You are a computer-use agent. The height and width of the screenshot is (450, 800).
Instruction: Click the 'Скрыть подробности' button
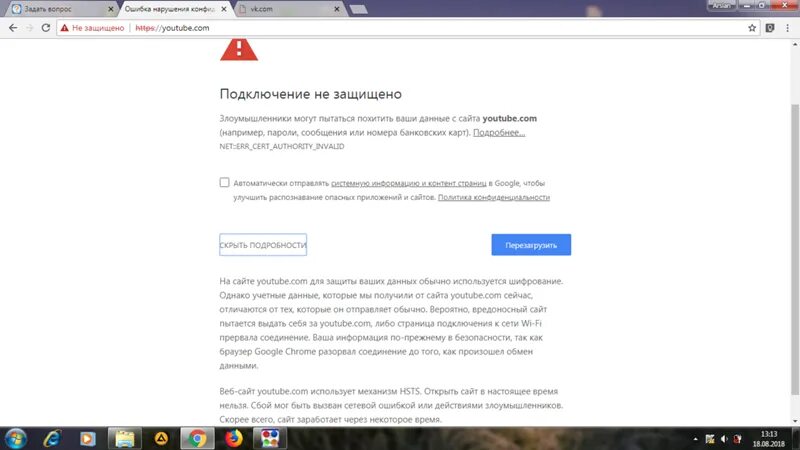[x=263, y=245]
